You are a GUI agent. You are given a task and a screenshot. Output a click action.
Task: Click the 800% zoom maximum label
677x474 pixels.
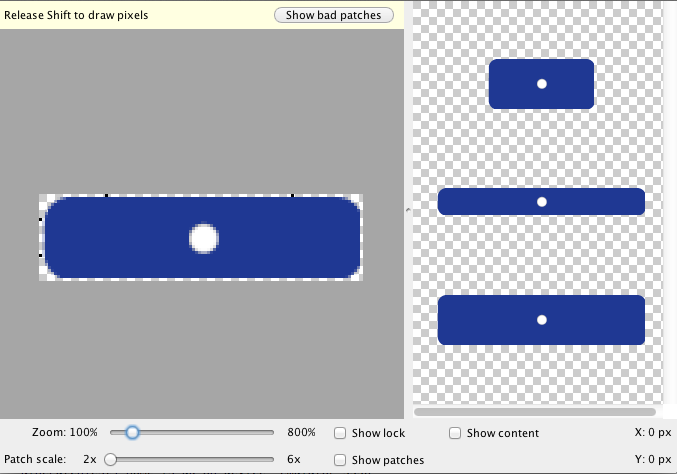[x=301, y=432]
